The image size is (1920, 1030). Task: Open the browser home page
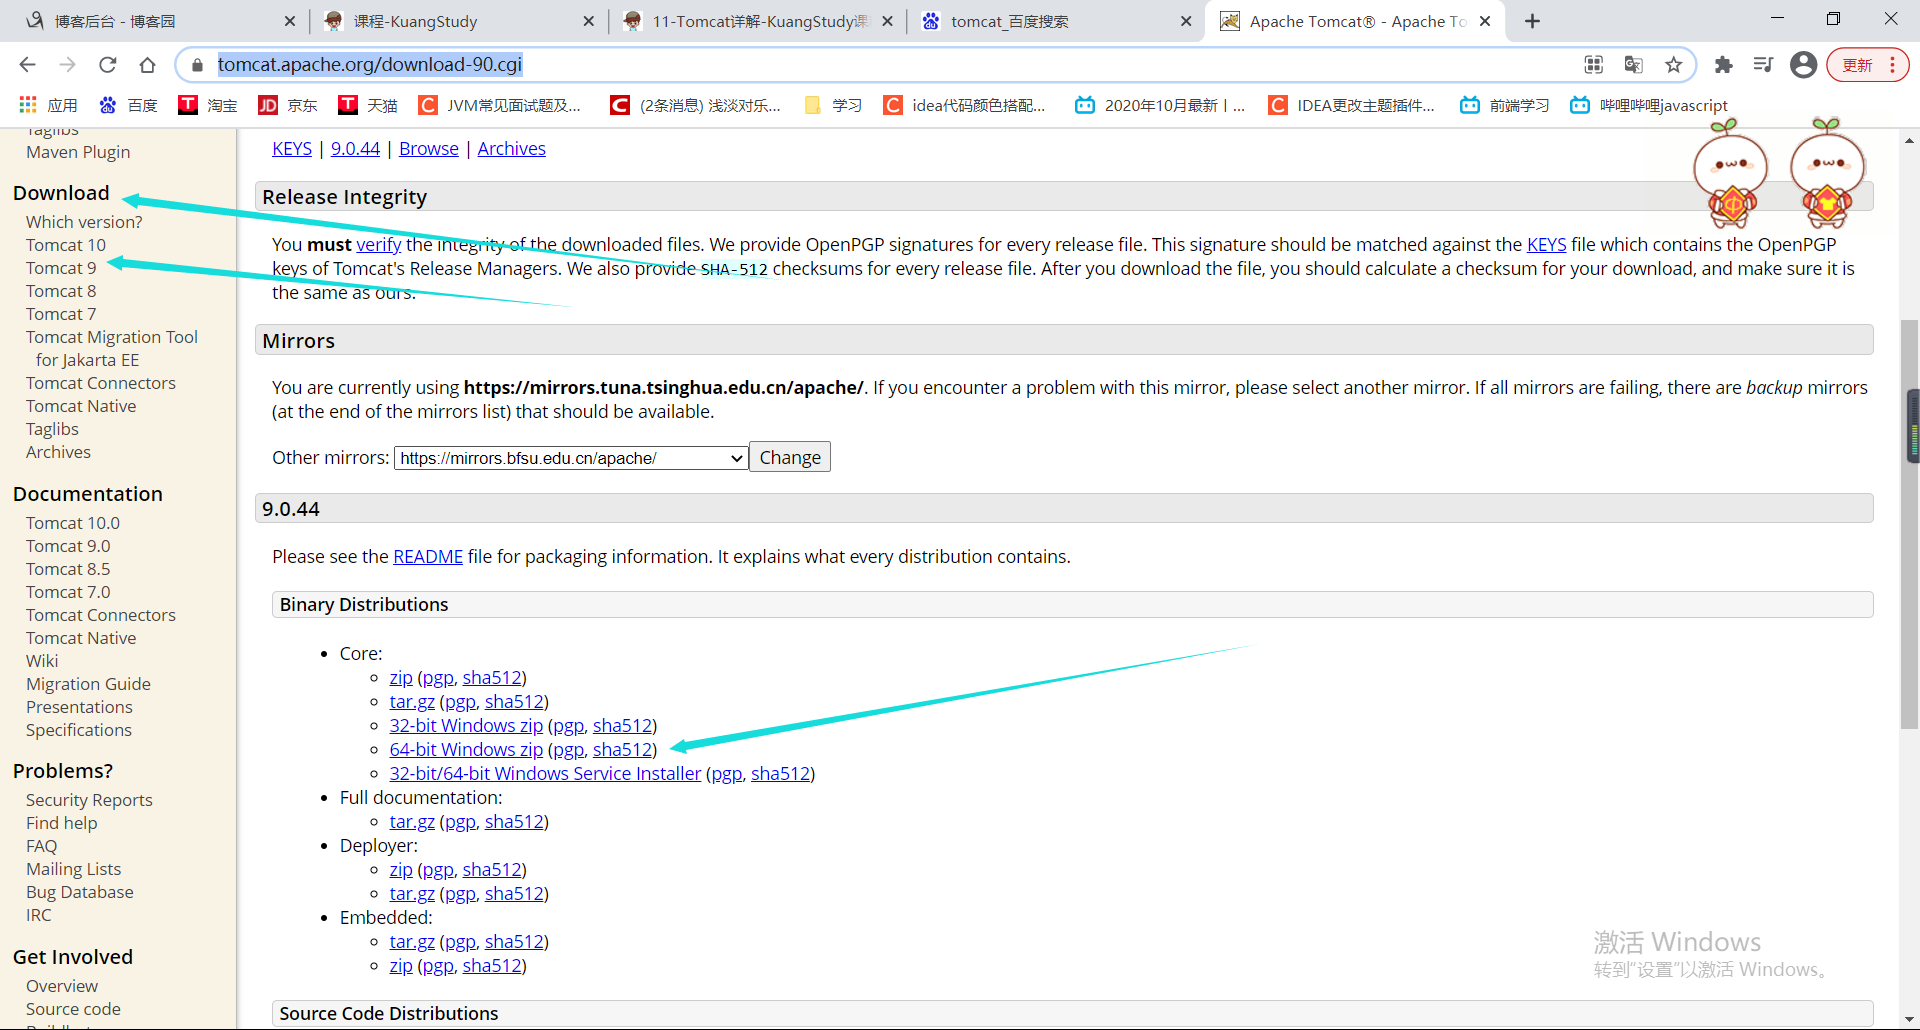click(x=147, y=65)
